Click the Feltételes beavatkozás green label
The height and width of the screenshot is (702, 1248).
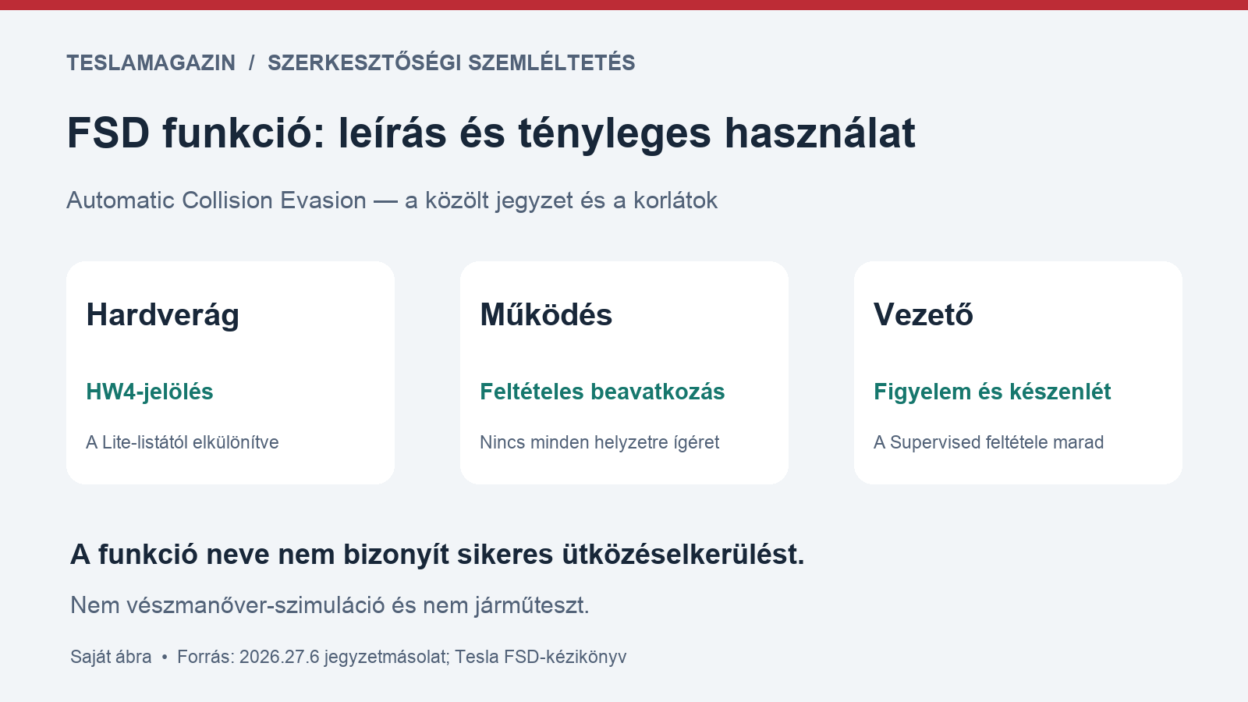[602, 392]
